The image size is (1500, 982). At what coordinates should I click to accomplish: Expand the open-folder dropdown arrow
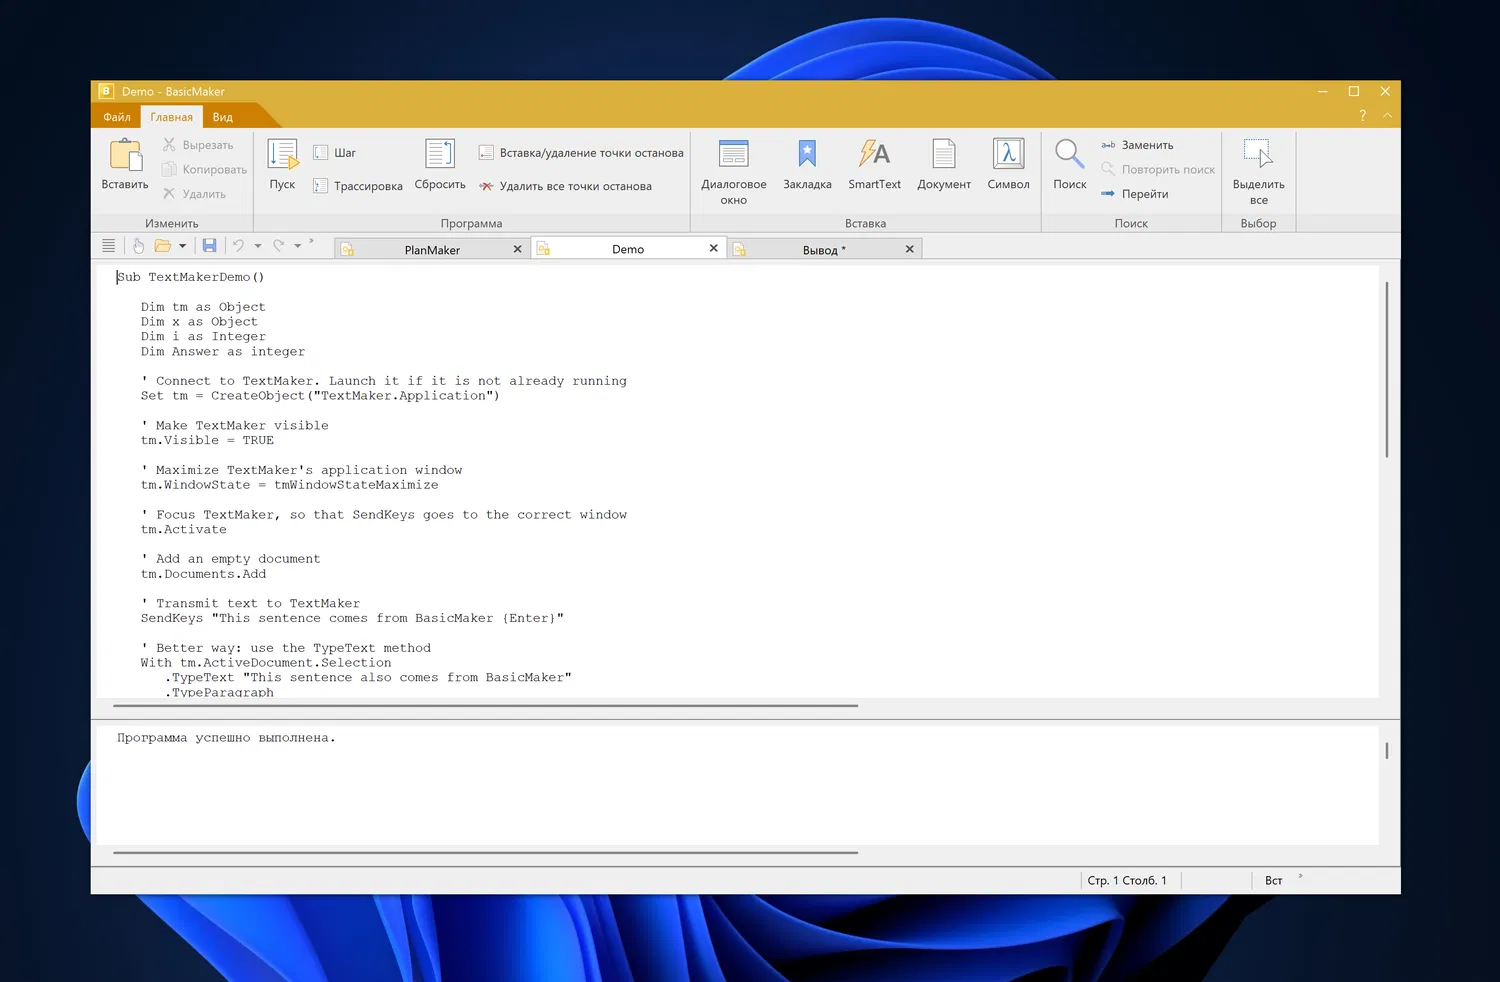(183, 246)
